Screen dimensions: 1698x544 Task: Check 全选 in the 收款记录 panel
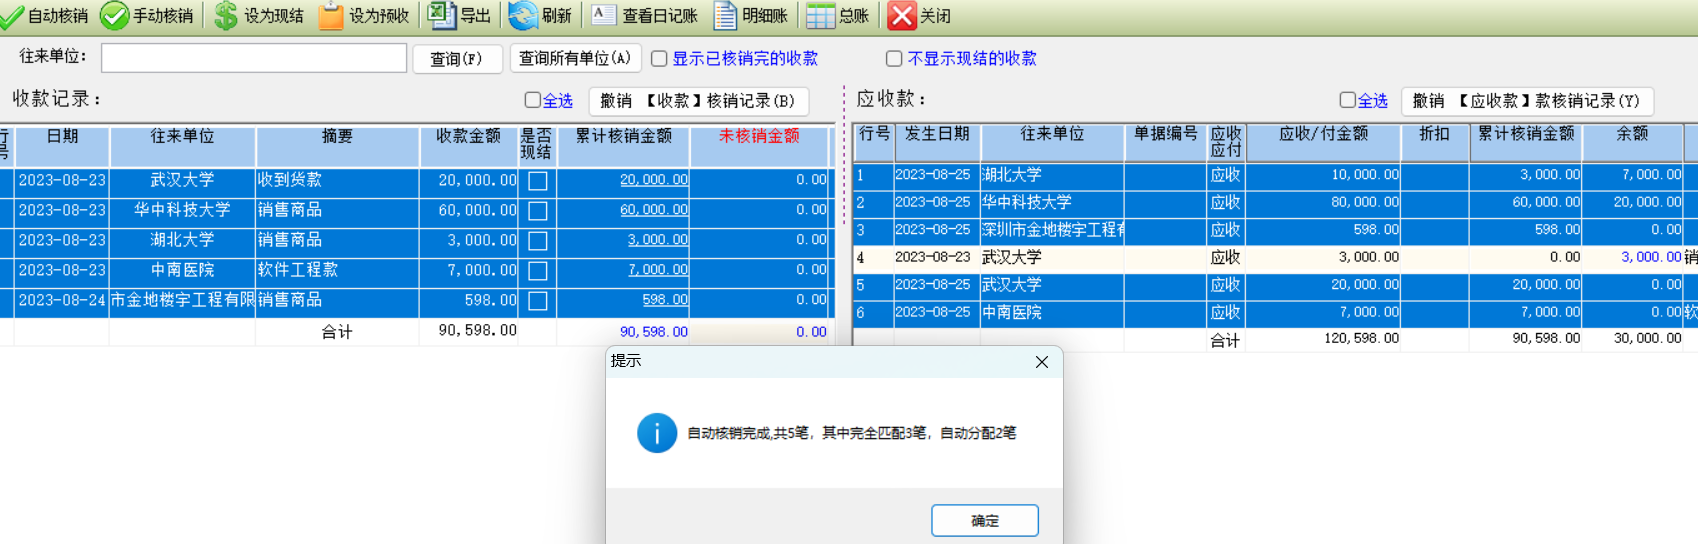point(532,100)
